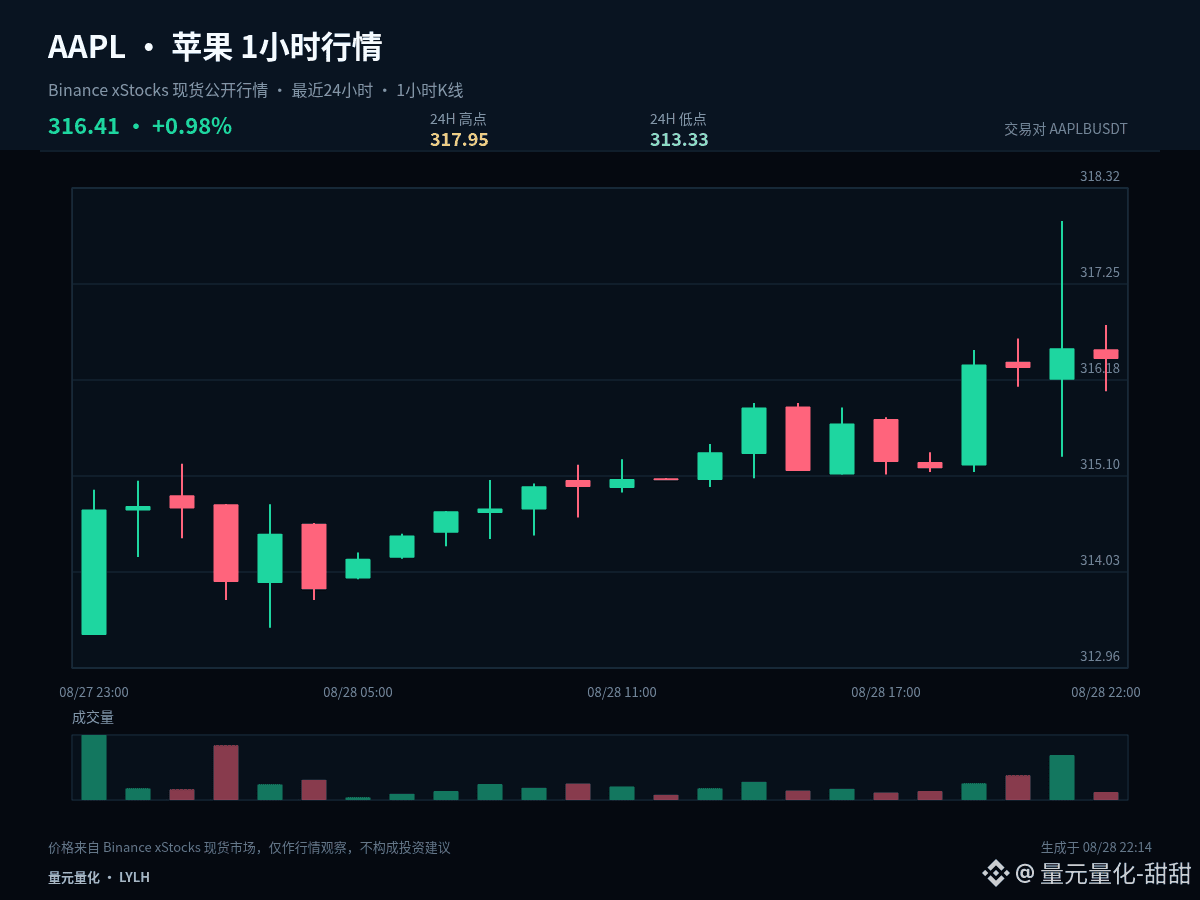Click the 08/28 05:00 time axis label

click(x=358, y=692)
